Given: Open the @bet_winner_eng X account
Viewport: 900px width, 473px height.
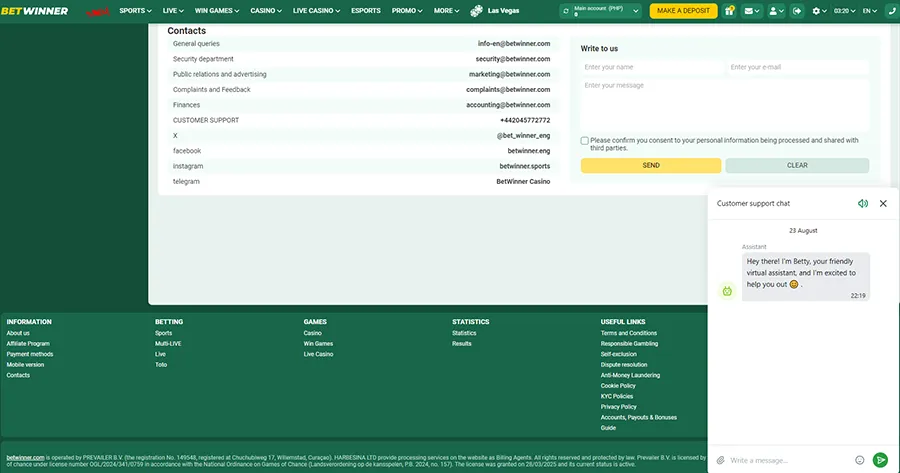Looking at the screenshot, I should pos(523,135).
